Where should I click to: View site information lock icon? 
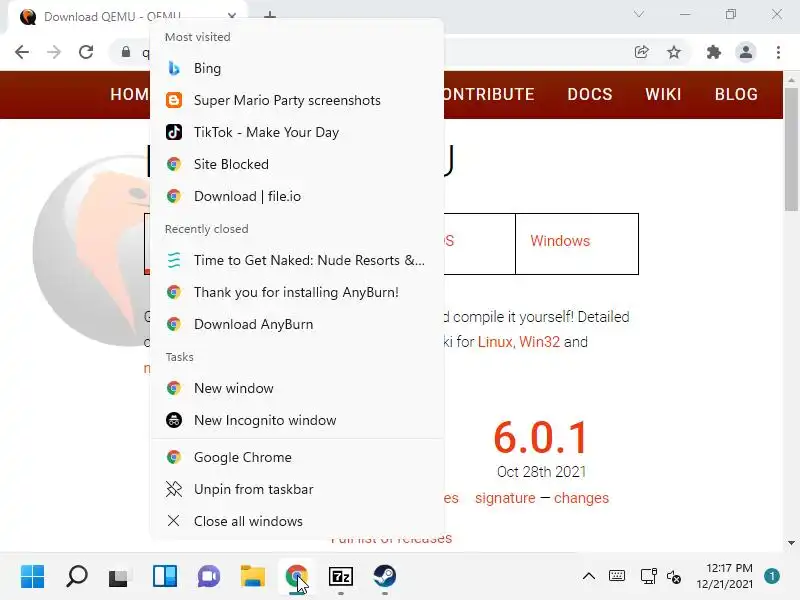pyautogui.click(x=126, y=52)
